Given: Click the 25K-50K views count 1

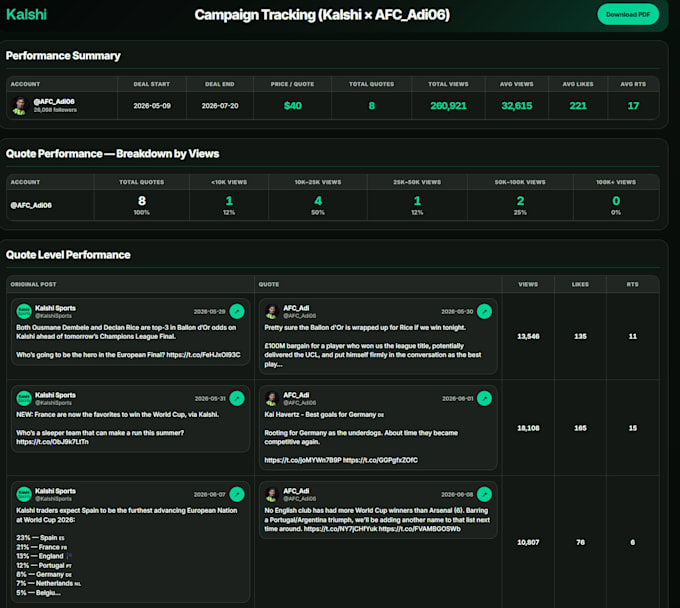Looking at the screenshot, I should [417, 201].
